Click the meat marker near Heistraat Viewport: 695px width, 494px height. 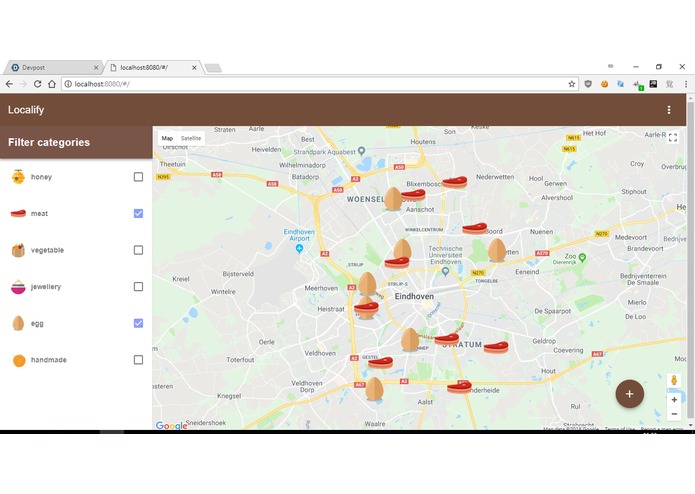(x=366, y=307)
